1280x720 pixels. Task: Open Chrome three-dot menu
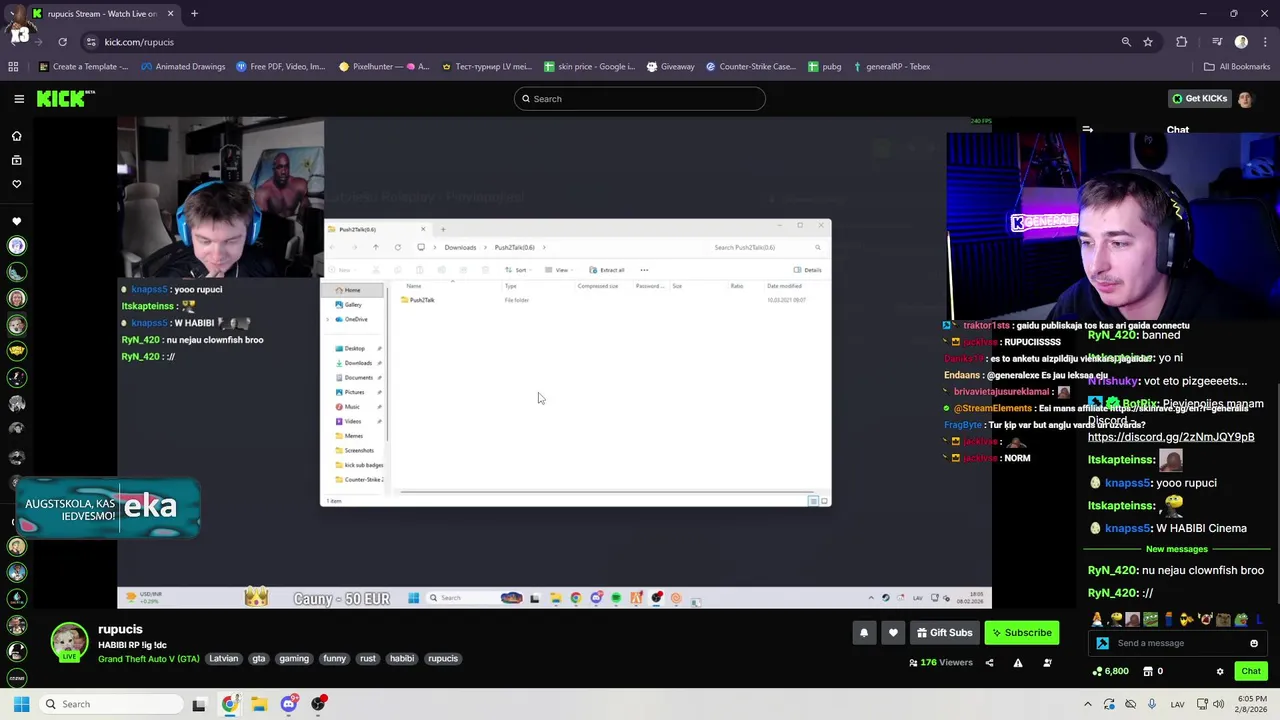pos(1264,42)
